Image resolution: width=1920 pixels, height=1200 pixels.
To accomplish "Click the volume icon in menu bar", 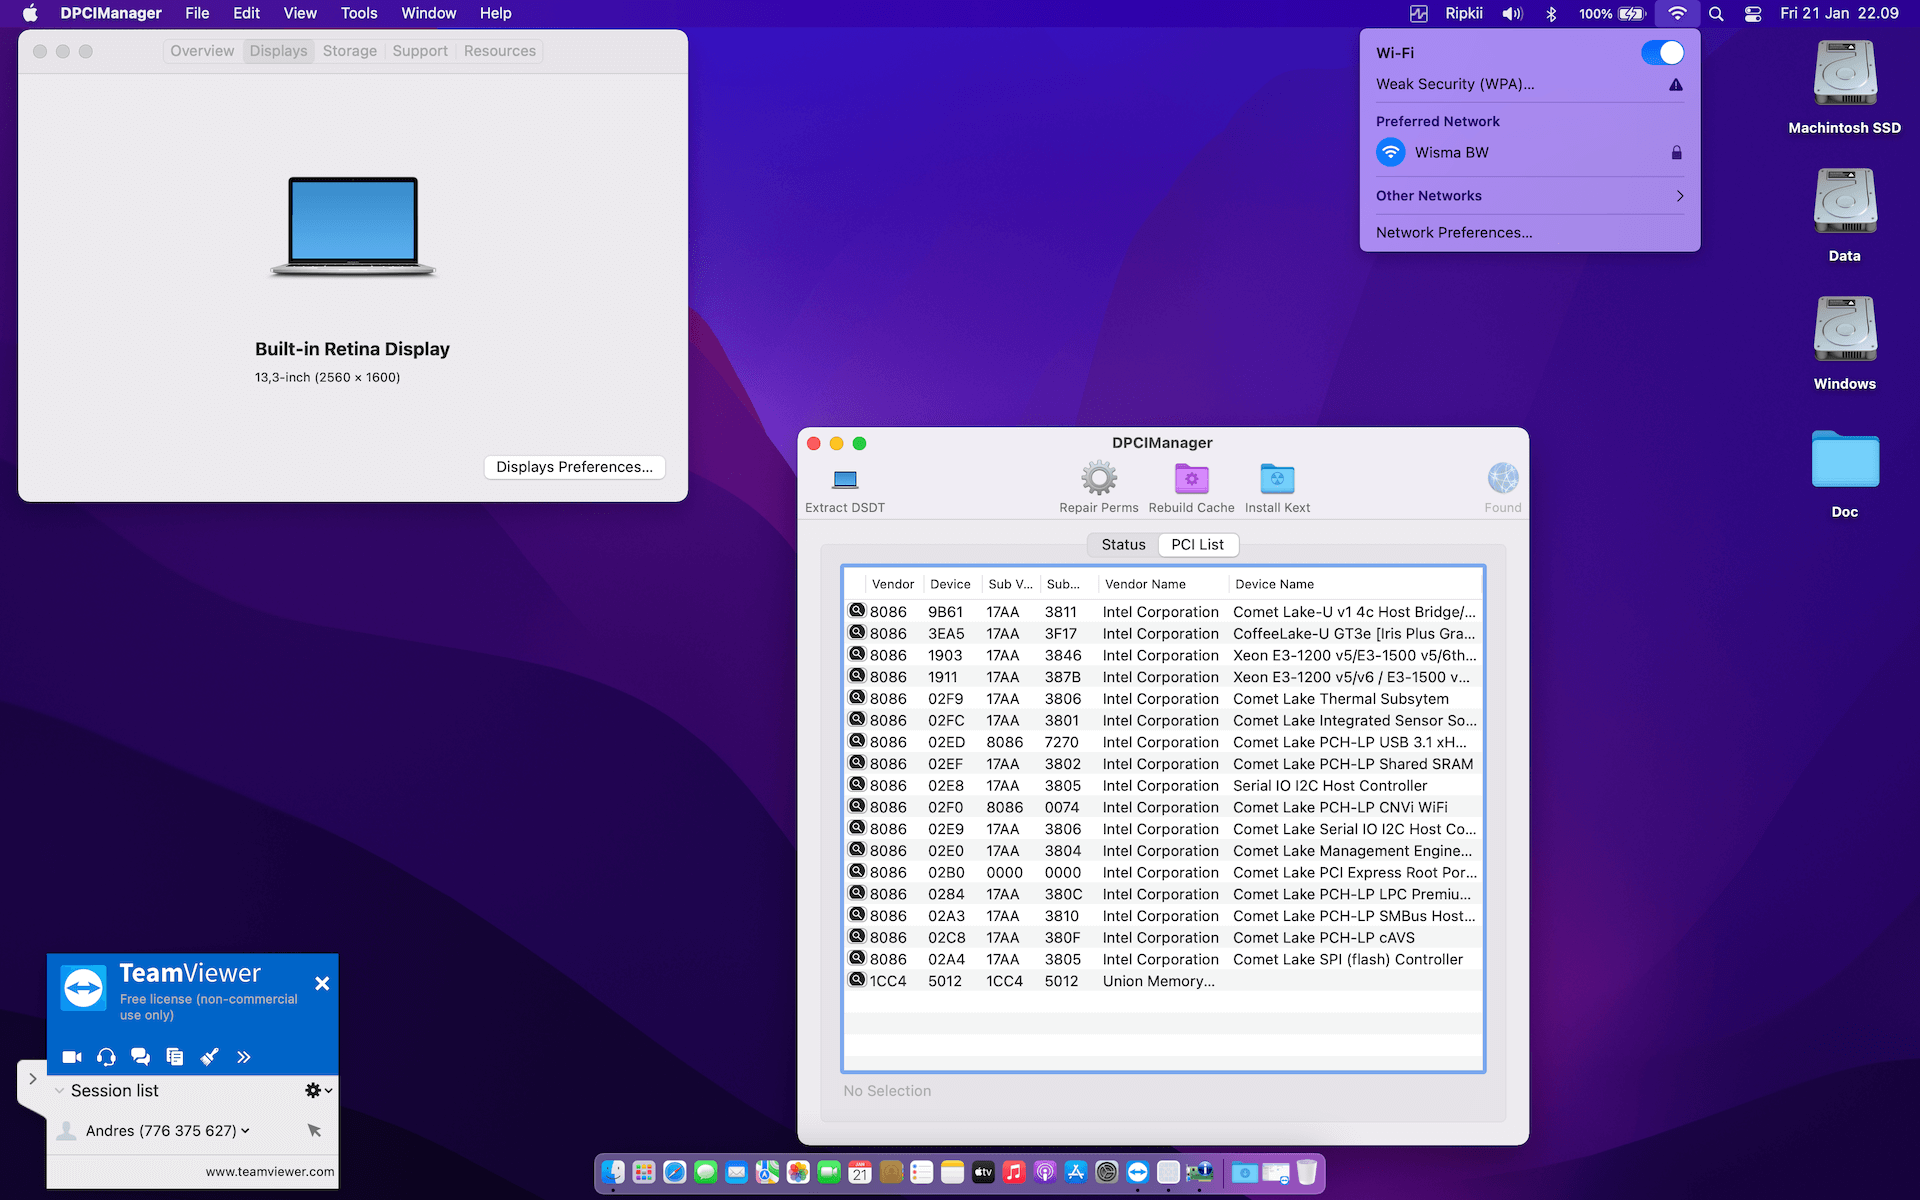I will pos(1512,13).
